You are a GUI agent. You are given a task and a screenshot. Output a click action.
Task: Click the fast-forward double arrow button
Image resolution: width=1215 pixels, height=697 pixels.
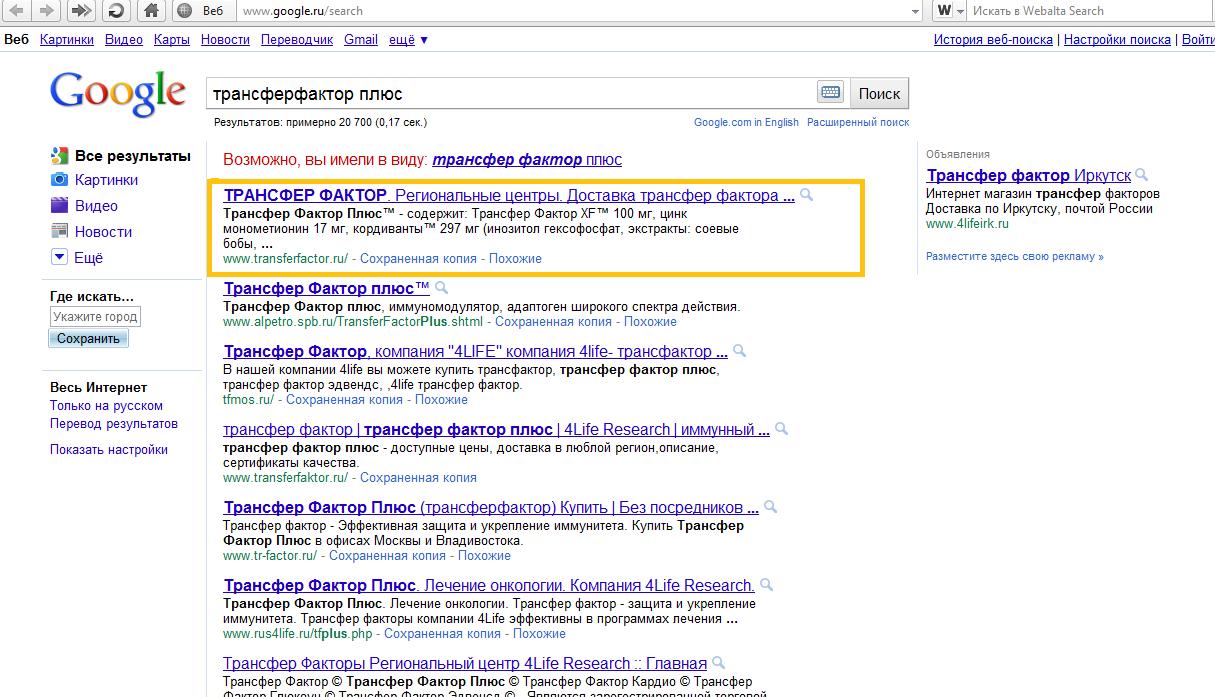click(x=82, y=11)
